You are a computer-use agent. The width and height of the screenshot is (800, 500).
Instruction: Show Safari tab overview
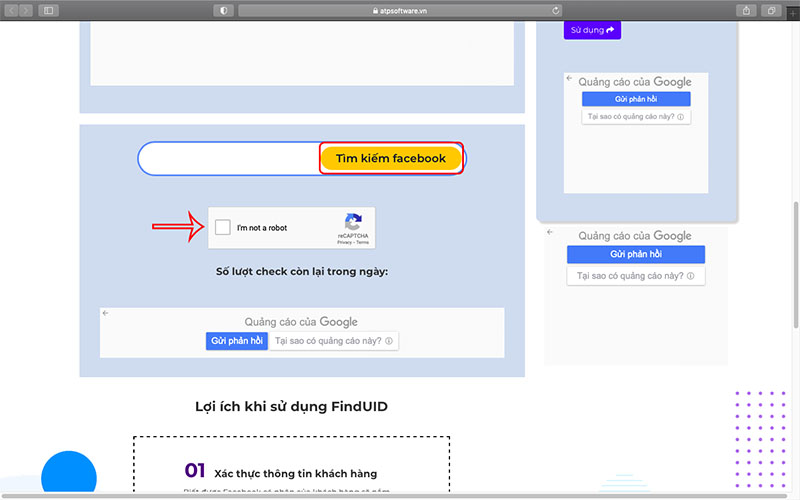pyautogui.click(x=771, y=10)
